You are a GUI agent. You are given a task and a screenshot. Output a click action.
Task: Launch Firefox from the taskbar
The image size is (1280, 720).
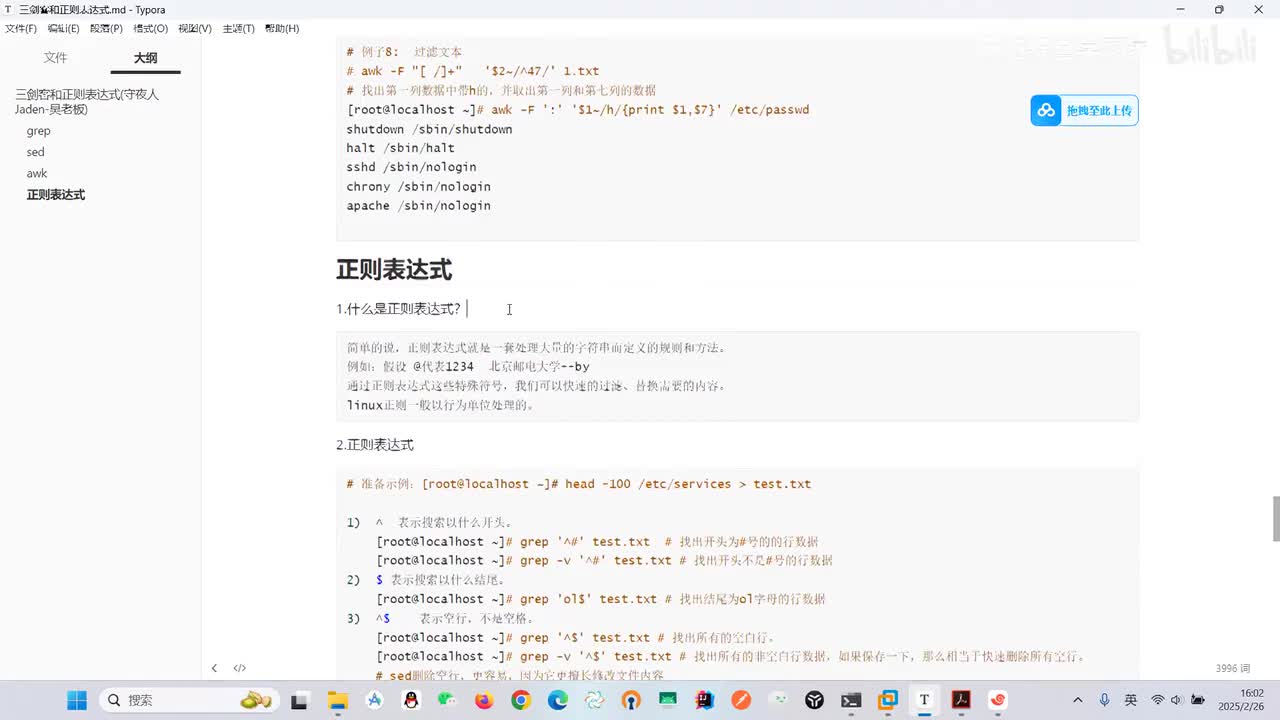click(484, 700)
